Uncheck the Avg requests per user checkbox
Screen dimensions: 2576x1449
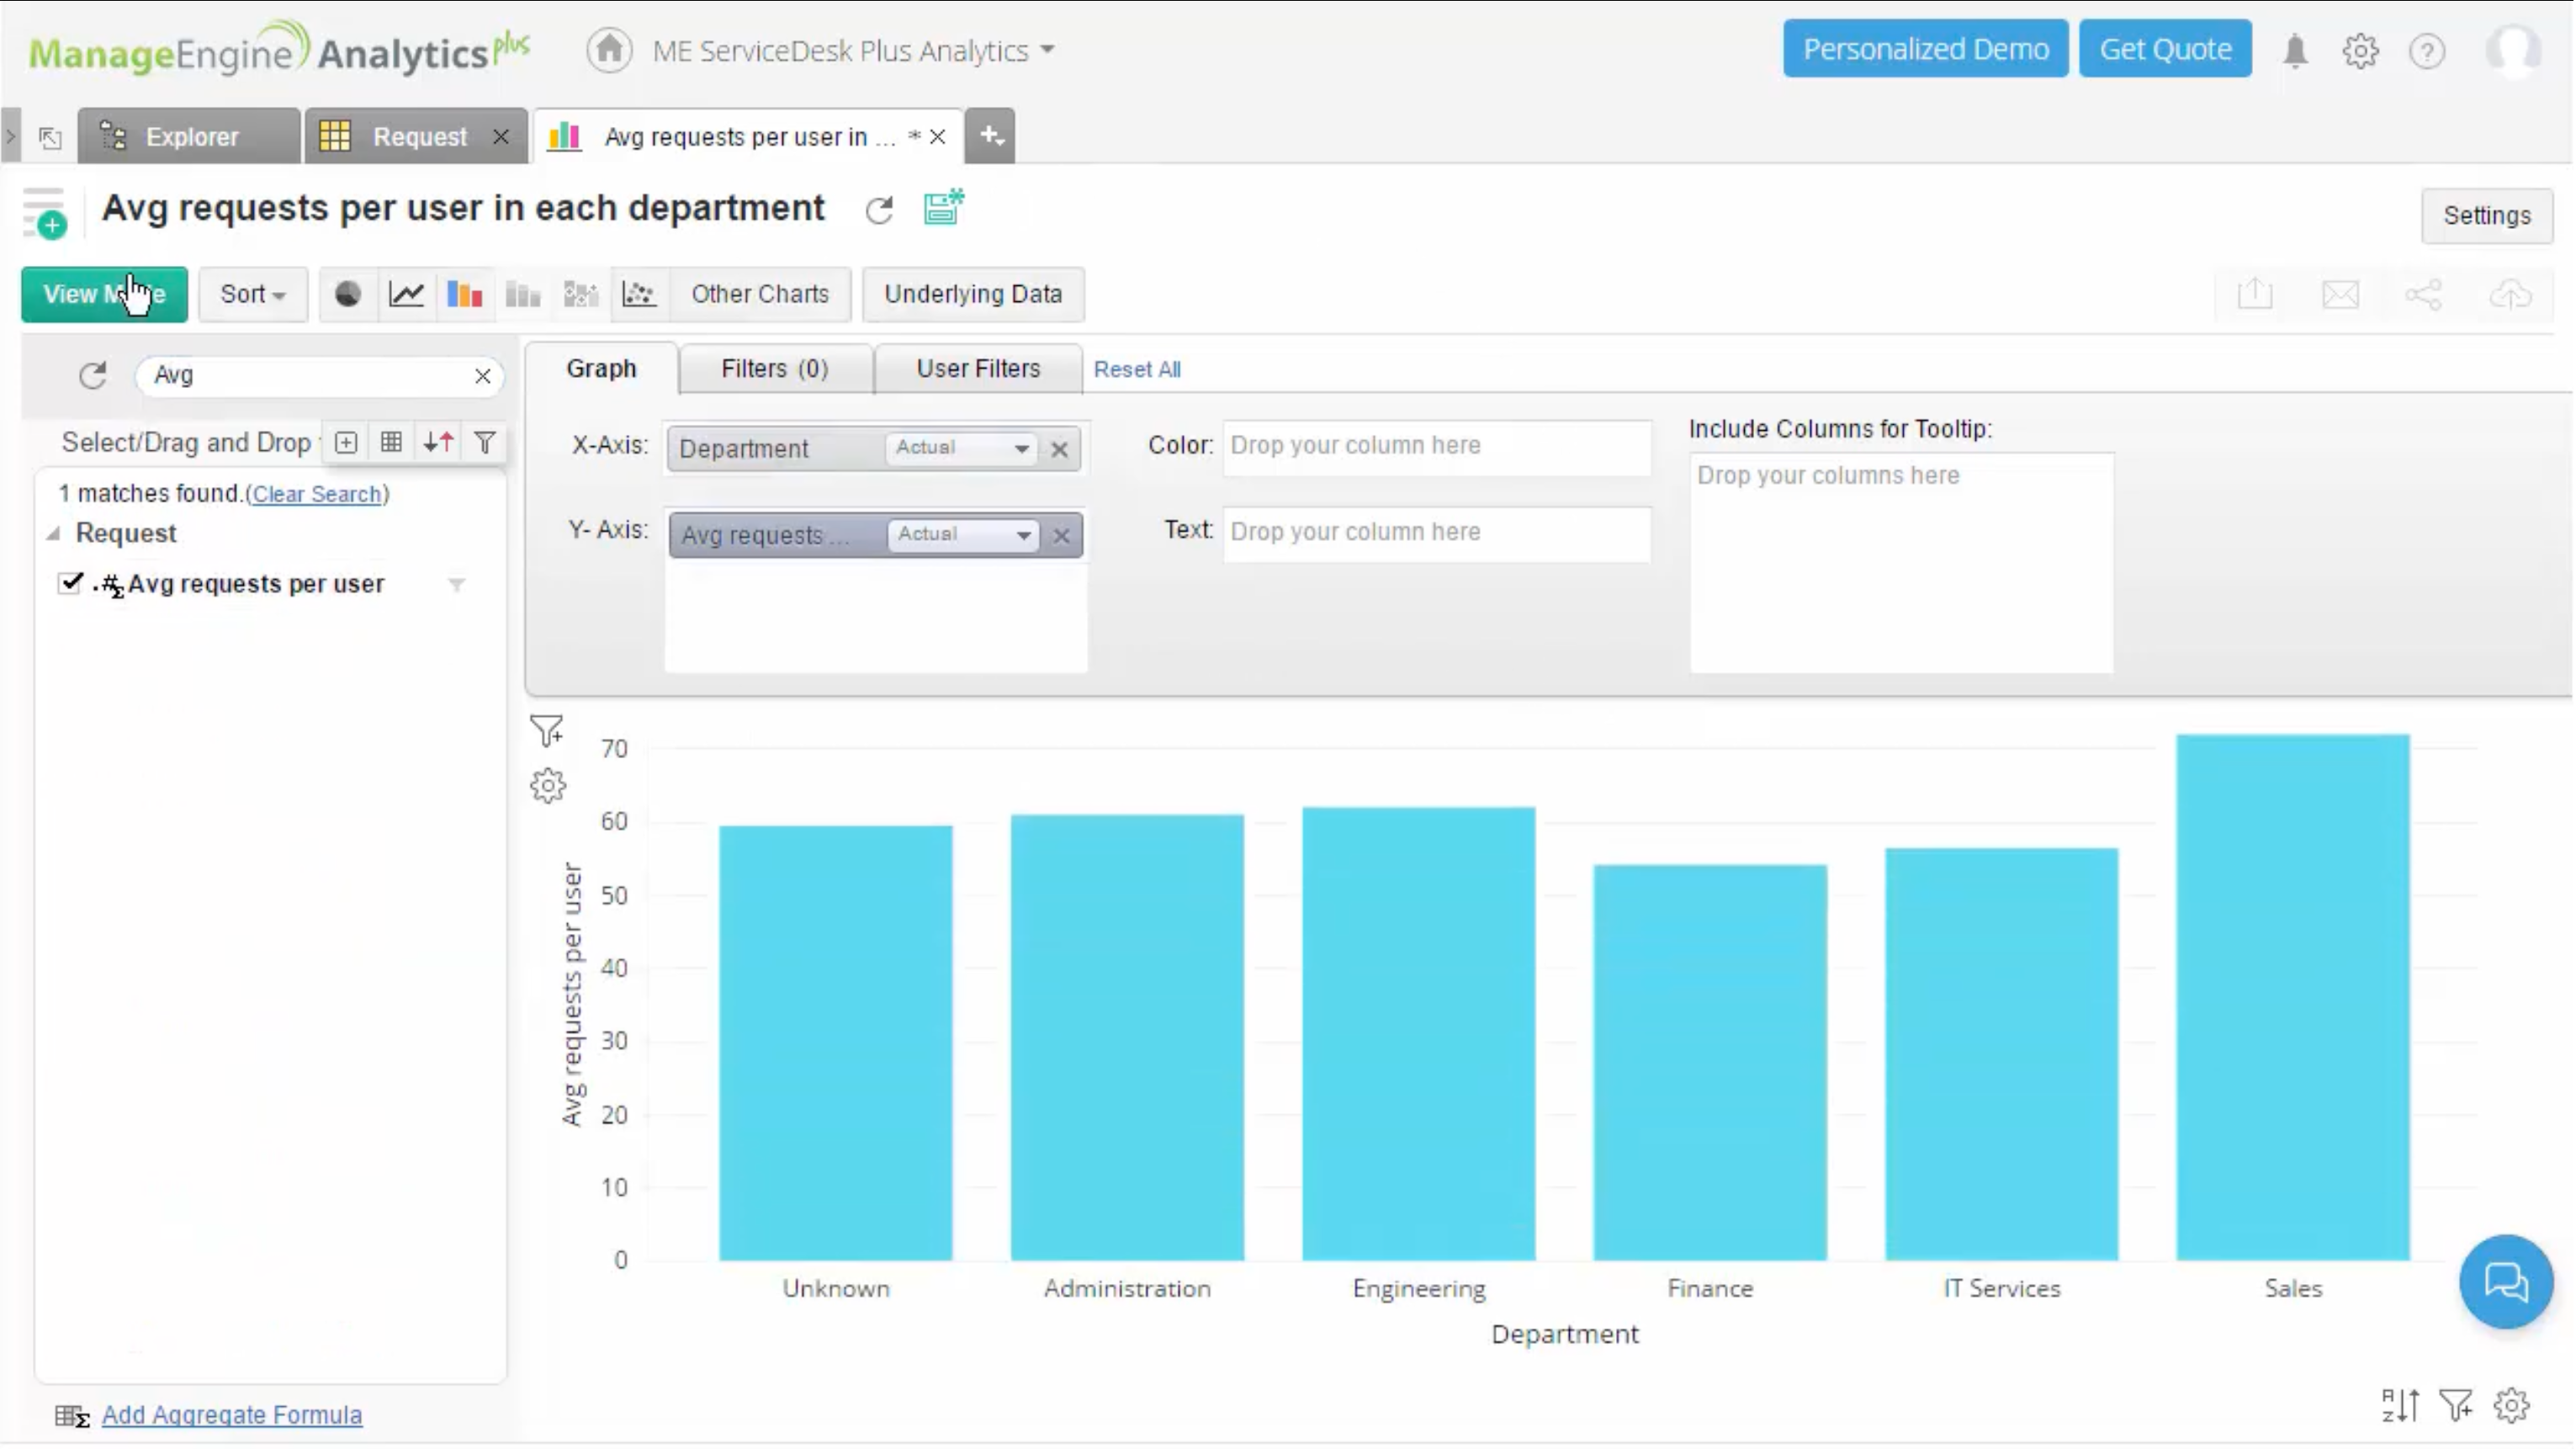[70, 583]
